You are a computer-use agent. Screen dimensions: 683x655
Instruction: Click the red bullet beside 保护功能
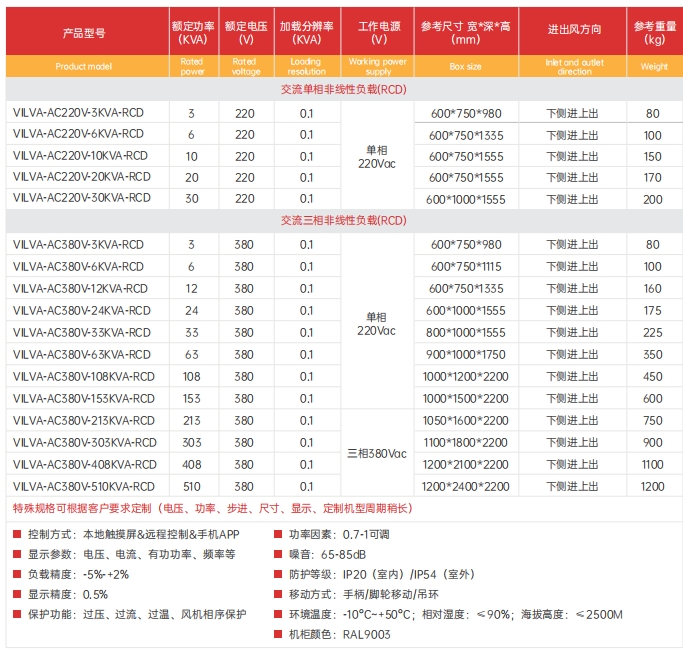pos(16,614)
